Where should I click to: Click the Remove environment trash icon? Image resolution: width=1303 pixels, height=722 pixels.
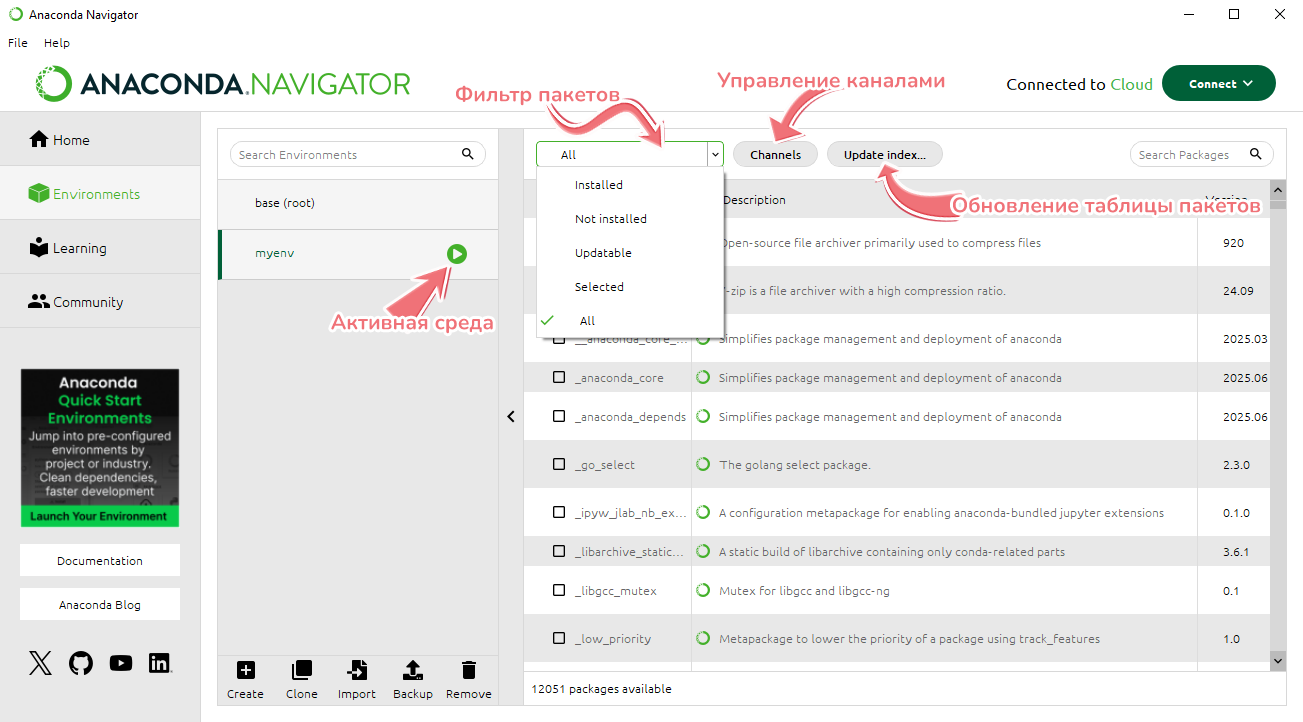[468, 671]
